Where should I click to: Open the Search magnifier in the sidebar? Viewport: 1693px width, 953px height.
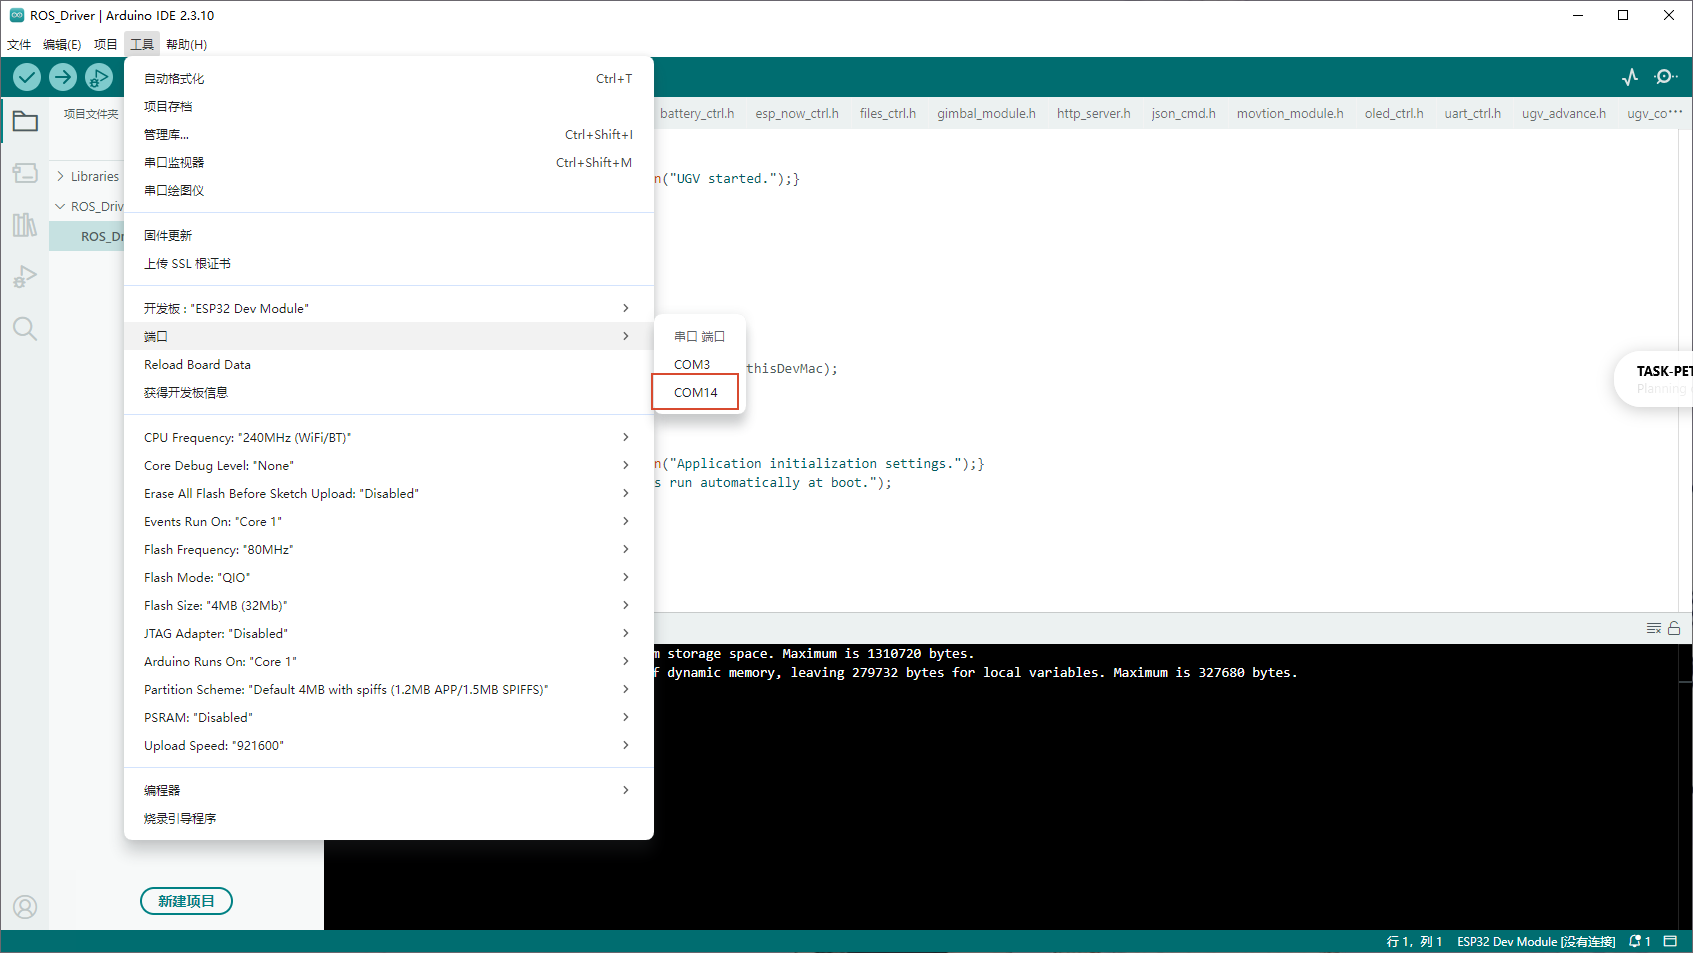[25, 329]
